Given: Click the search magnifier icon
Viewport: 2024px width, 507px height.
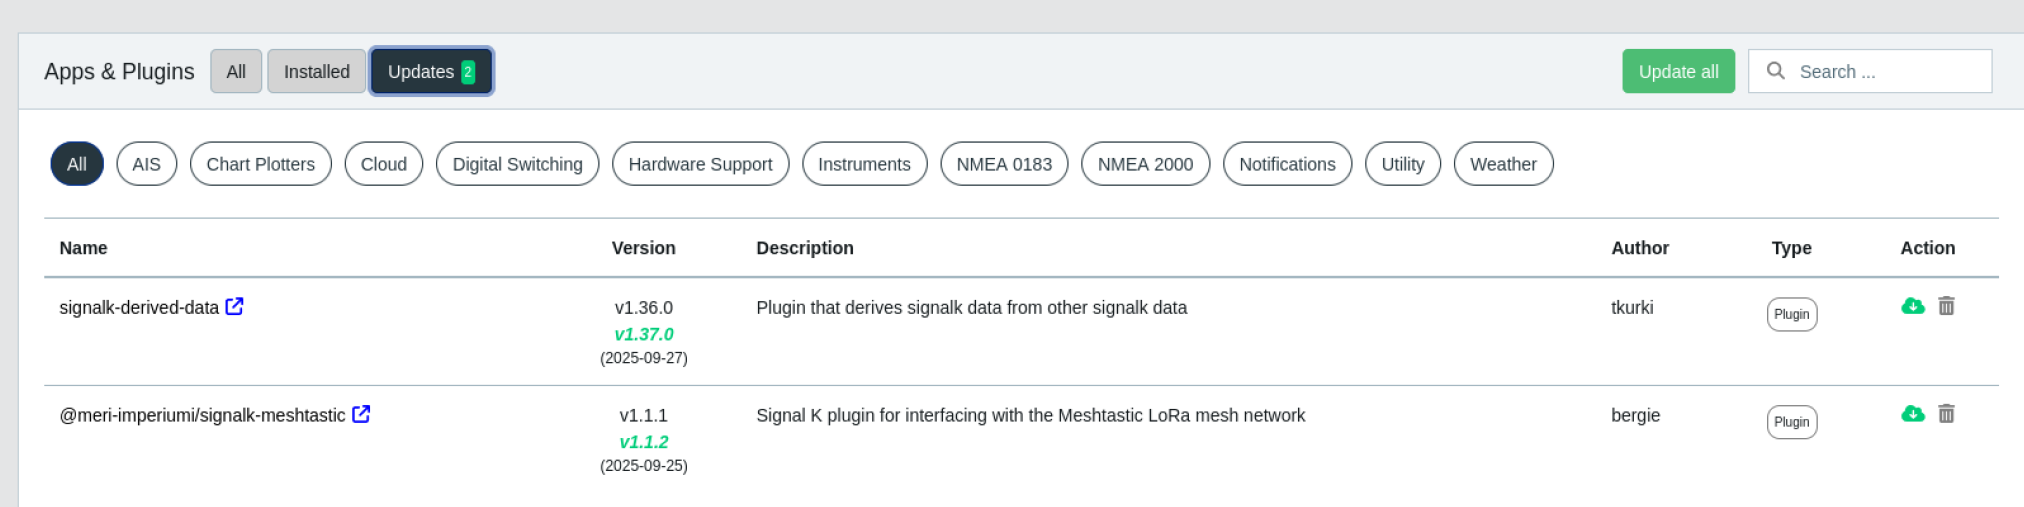Looking at the screenshot, I should (1775, 71).
